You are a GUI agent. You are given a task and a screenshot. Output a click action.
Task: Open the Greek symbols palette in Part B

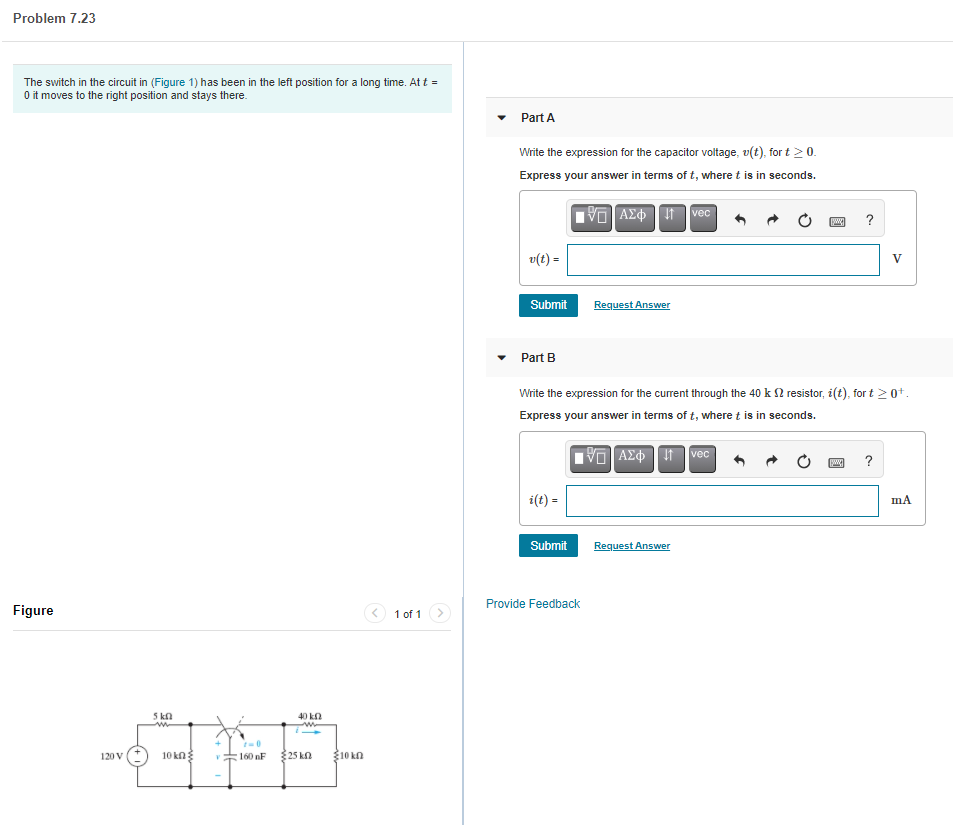[634, 459]
